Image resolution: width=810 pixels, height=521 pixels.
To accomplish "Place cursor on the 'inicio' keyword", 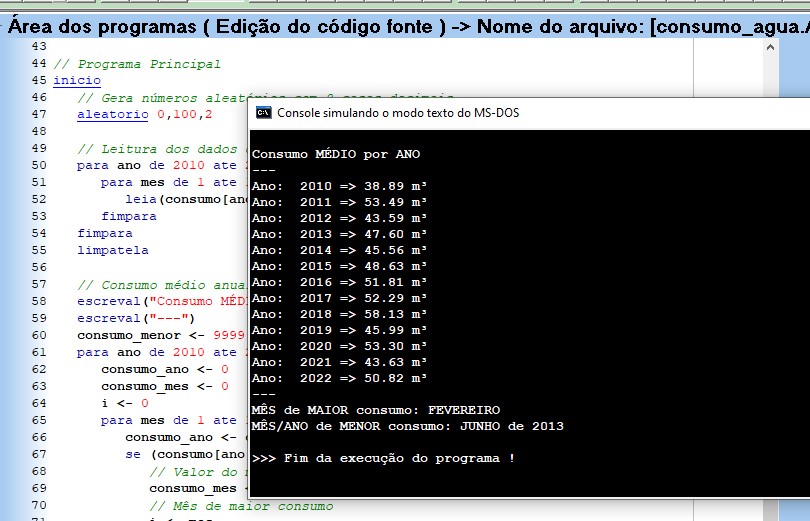I will point(77,81).
